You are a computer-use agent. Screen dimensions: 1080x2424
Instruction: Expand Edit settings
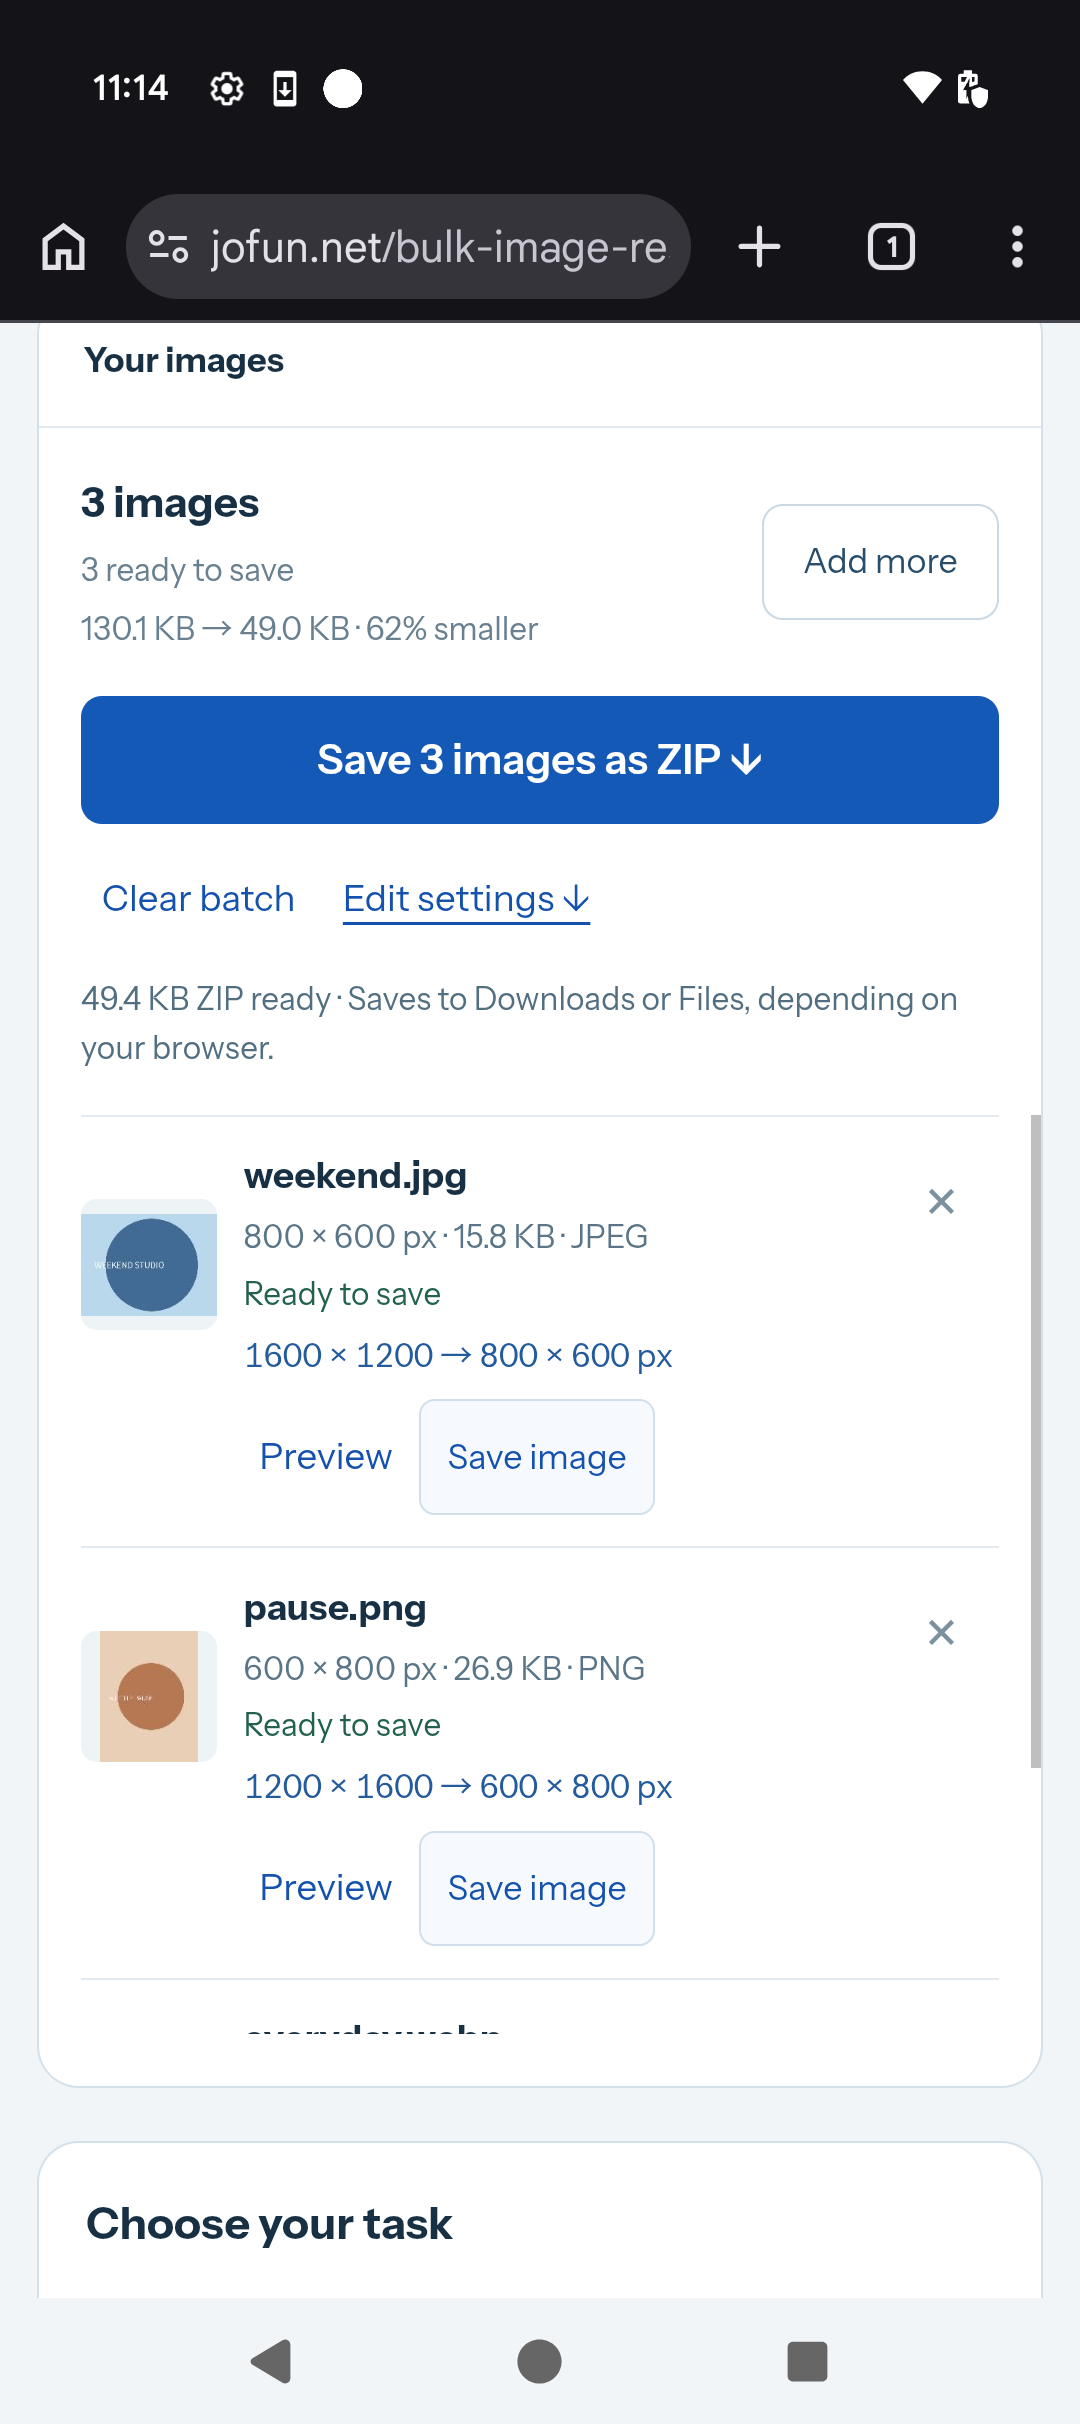click(466, 899)
